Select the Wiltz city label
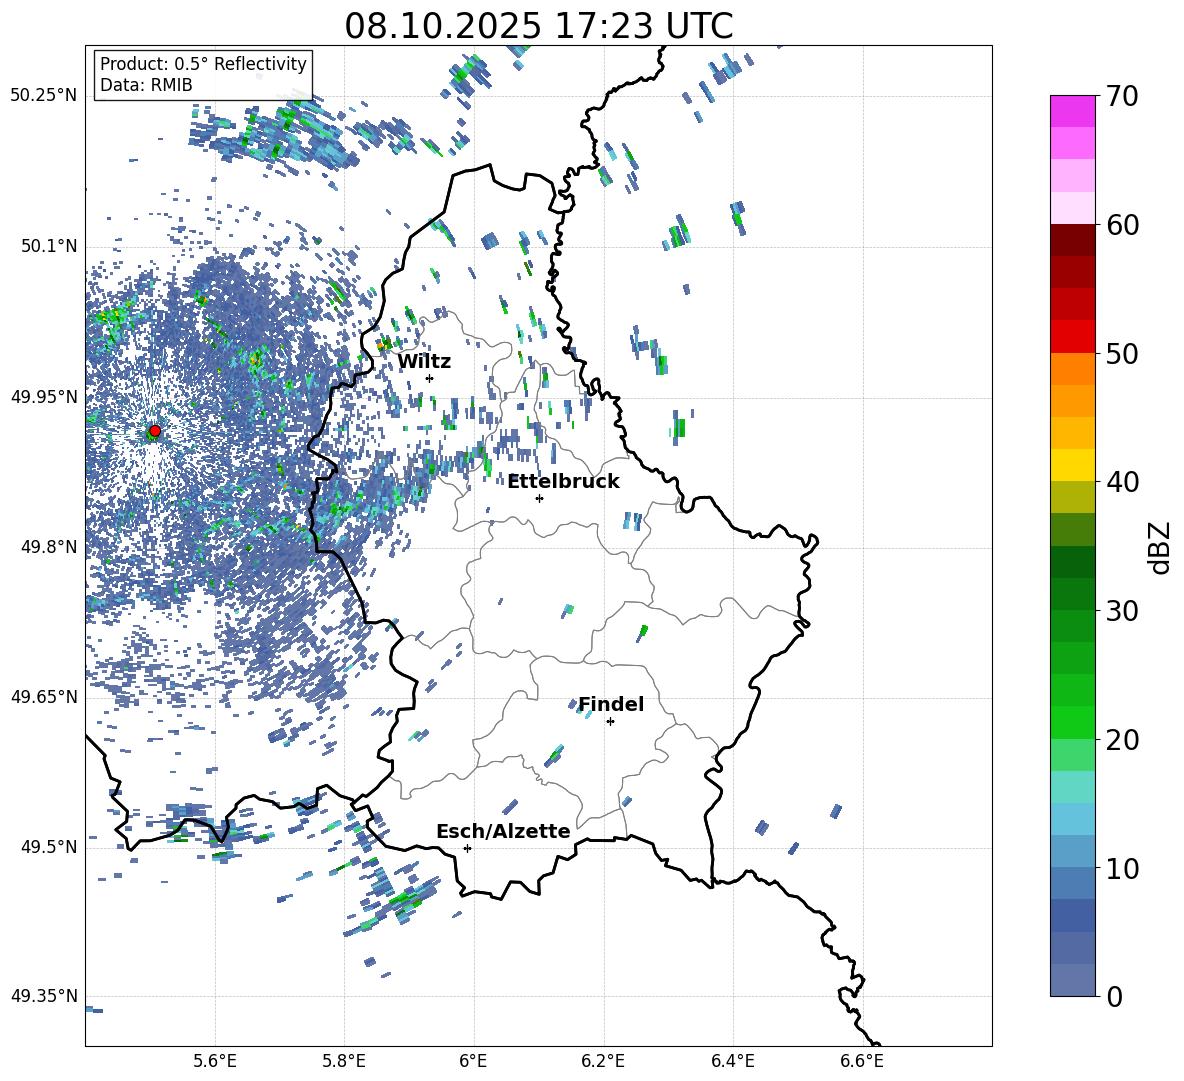This screenshot has width=1184, height=1081. 424,362
